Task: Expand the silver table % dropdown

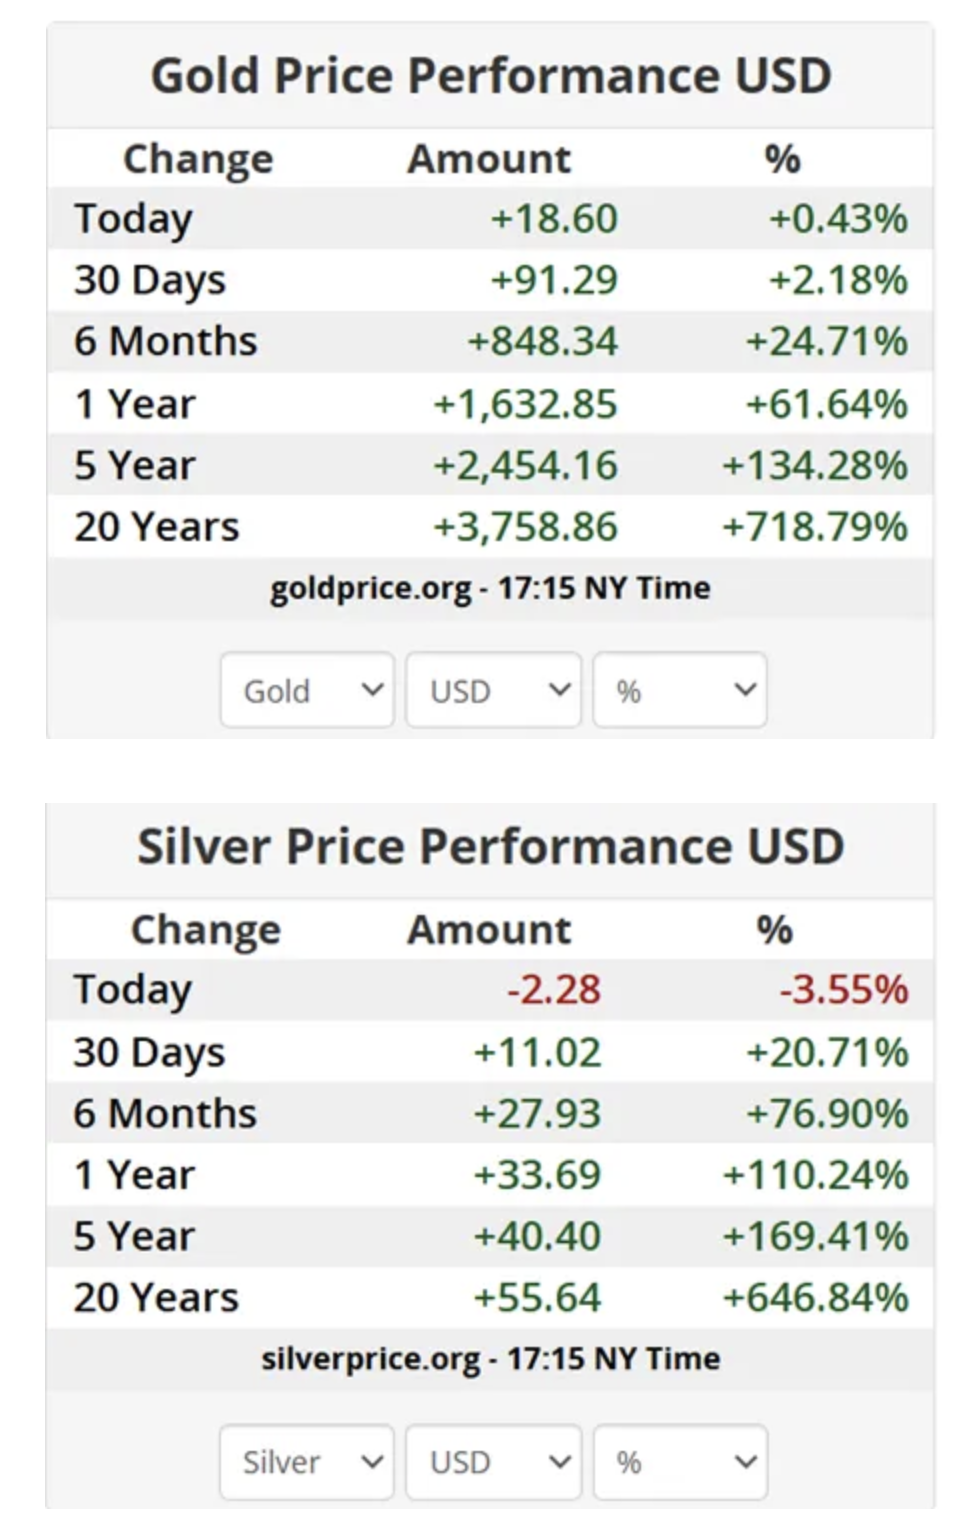Action: 680,1462
